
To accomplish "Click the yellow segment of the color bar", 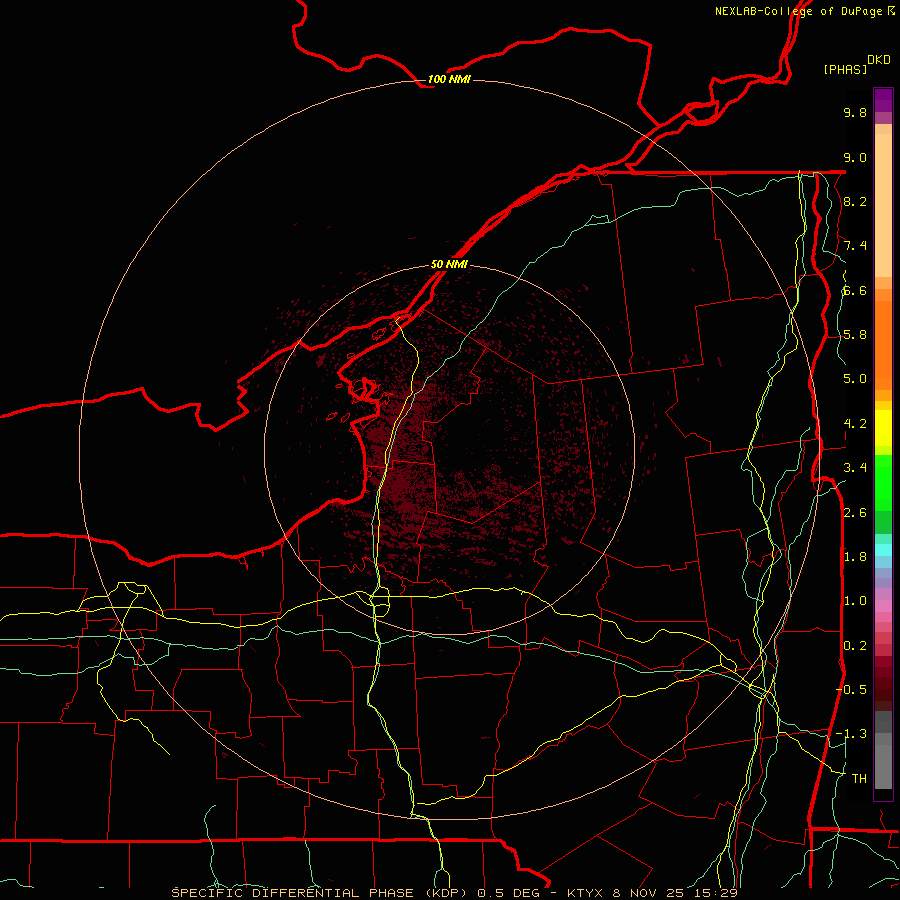I will 883,427.
